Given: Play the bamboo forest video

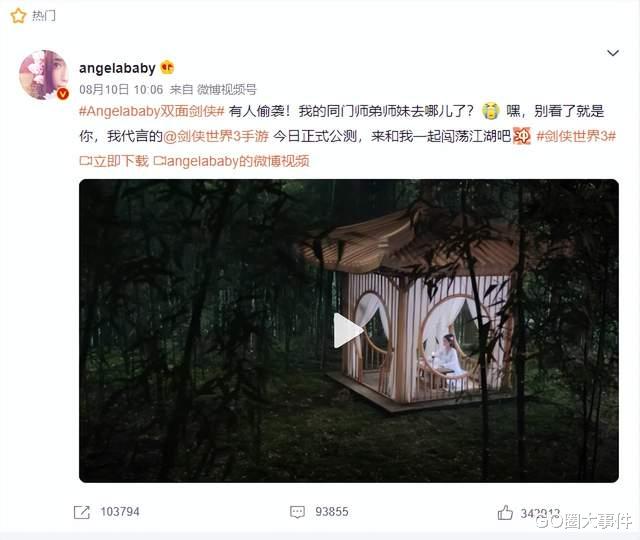Looking at the screenshot, I should point(348,331).
